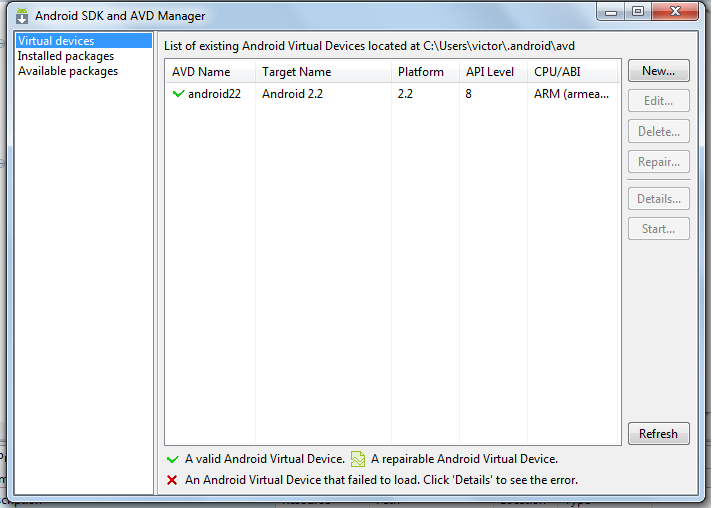Click the Delete... button
The height and width of the screenshot is (508, 712).
[x=659, y=132]
